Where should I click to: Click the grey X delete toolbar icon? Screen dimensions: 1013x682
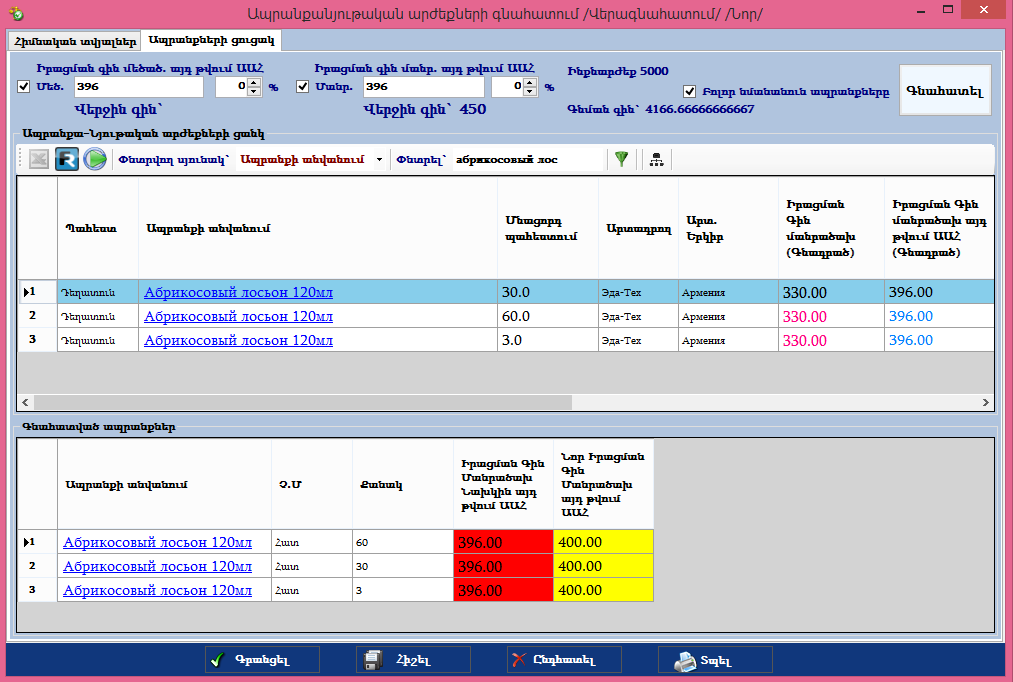pos(39,159)
